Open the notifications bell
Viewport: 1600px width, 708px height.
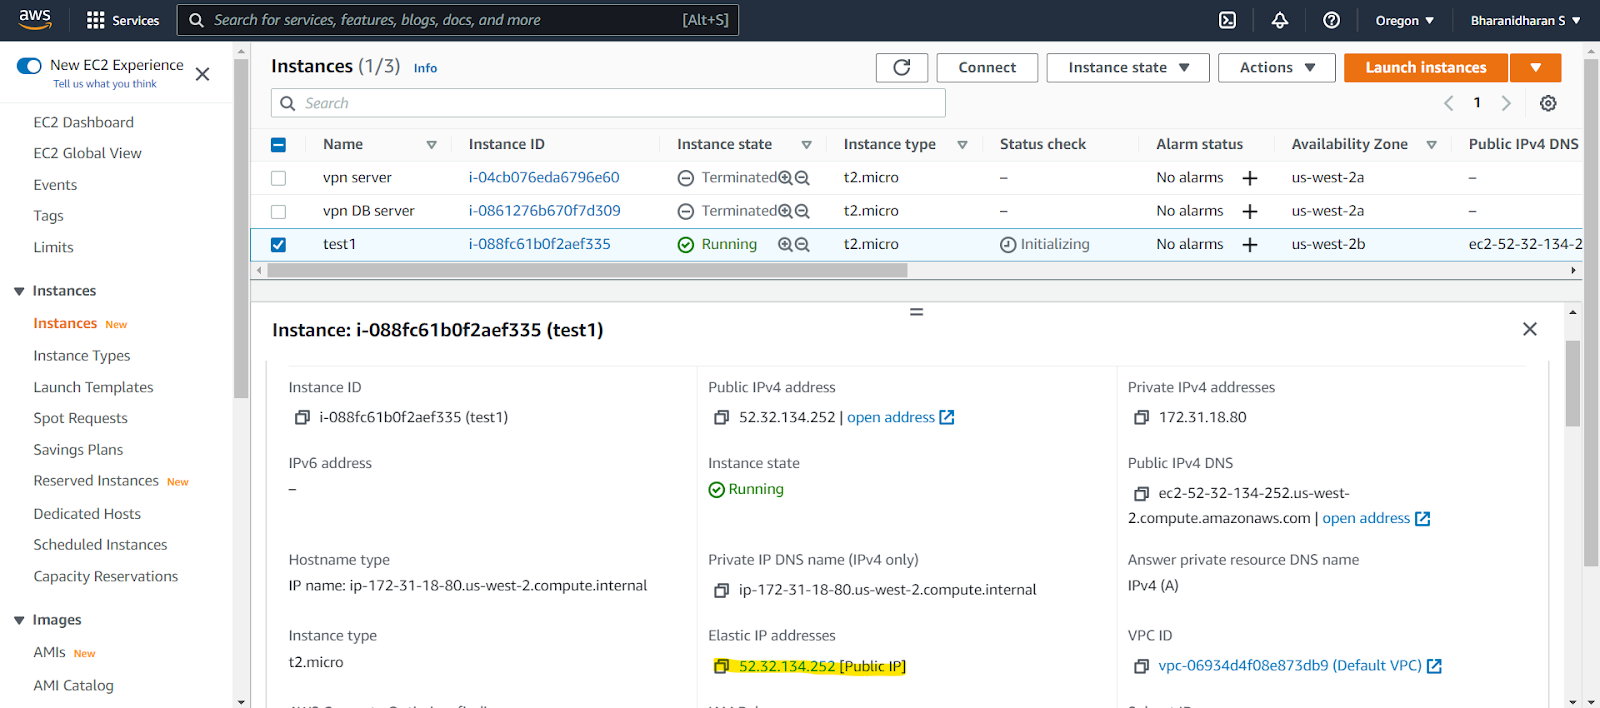click(x=1280, y=20)
